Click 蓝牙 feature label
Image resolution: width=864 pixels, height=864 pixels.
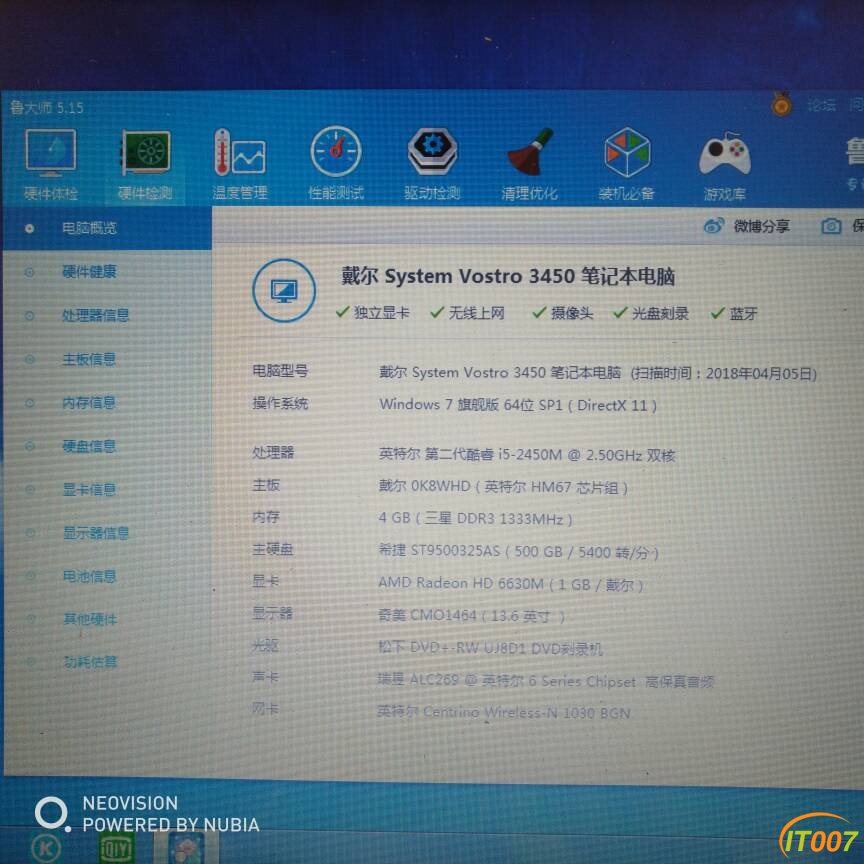click(743, 314)
